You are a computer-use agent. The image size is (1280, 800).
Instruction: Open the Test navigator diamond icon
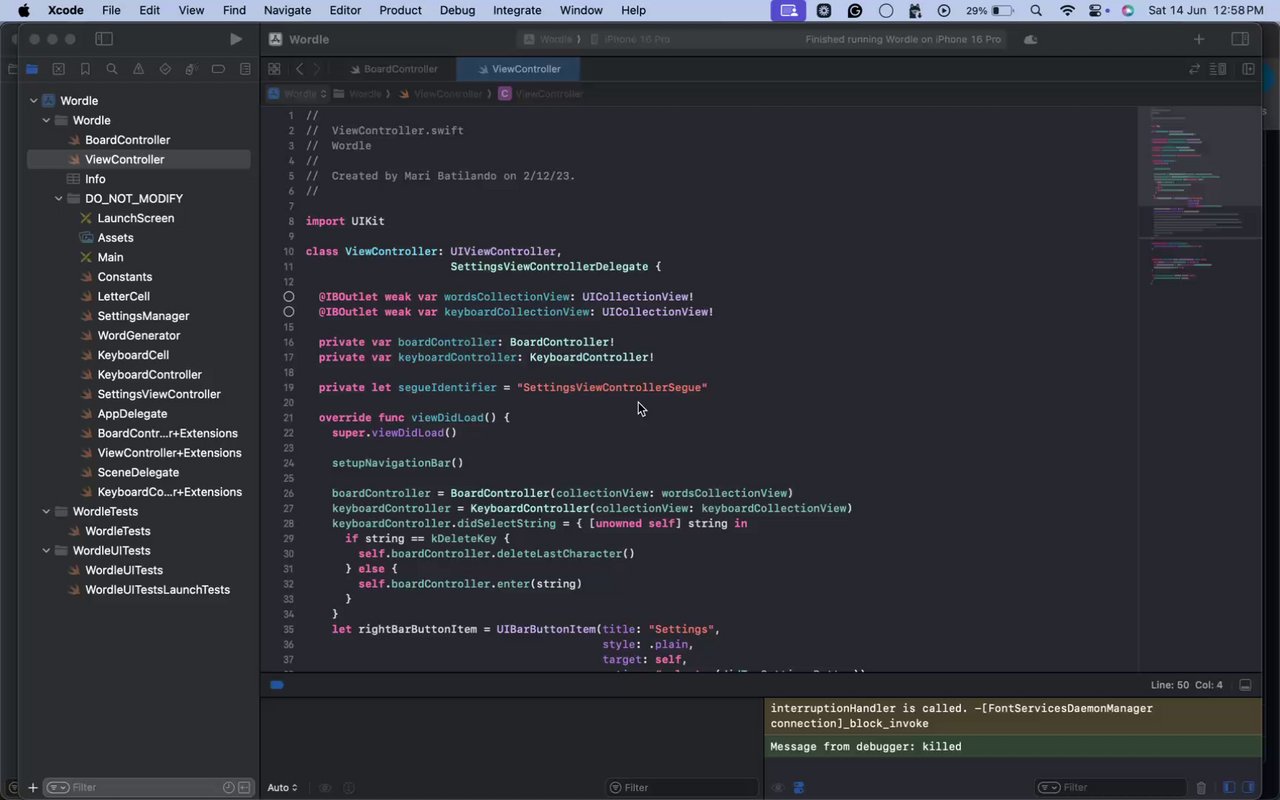pos(165,69)
